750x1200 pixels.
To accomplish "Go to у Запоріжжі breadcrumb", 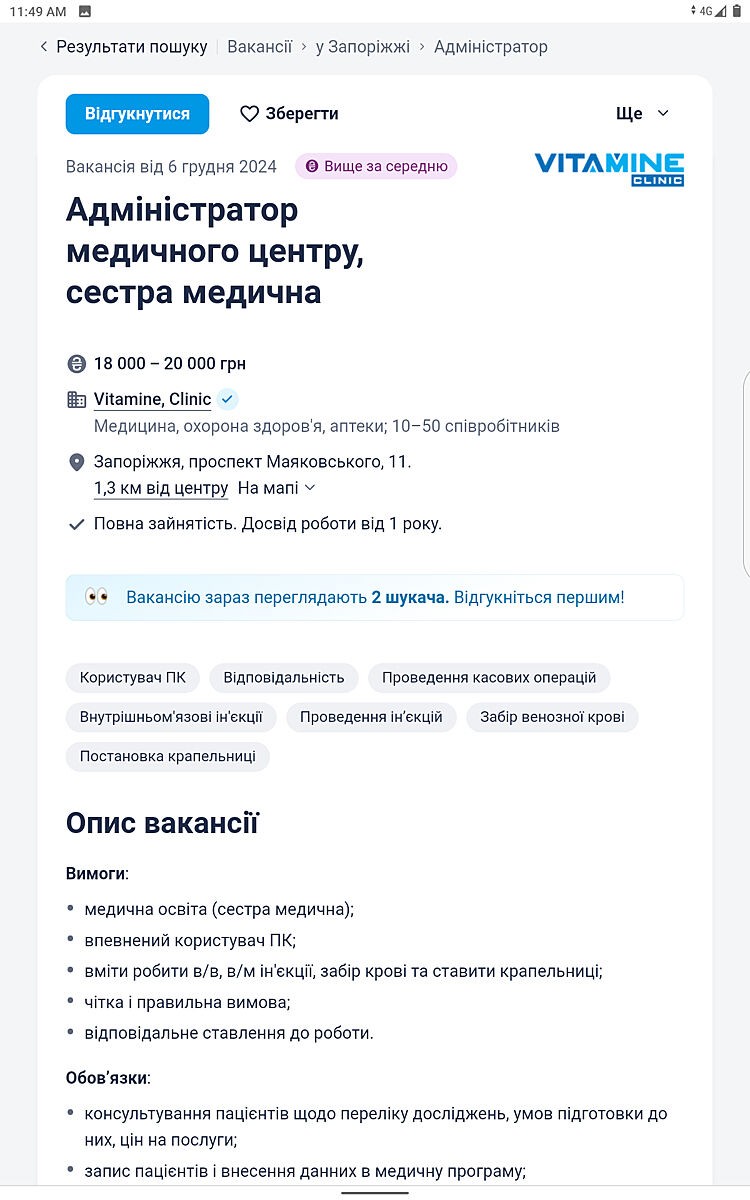I will coord(362,47).
